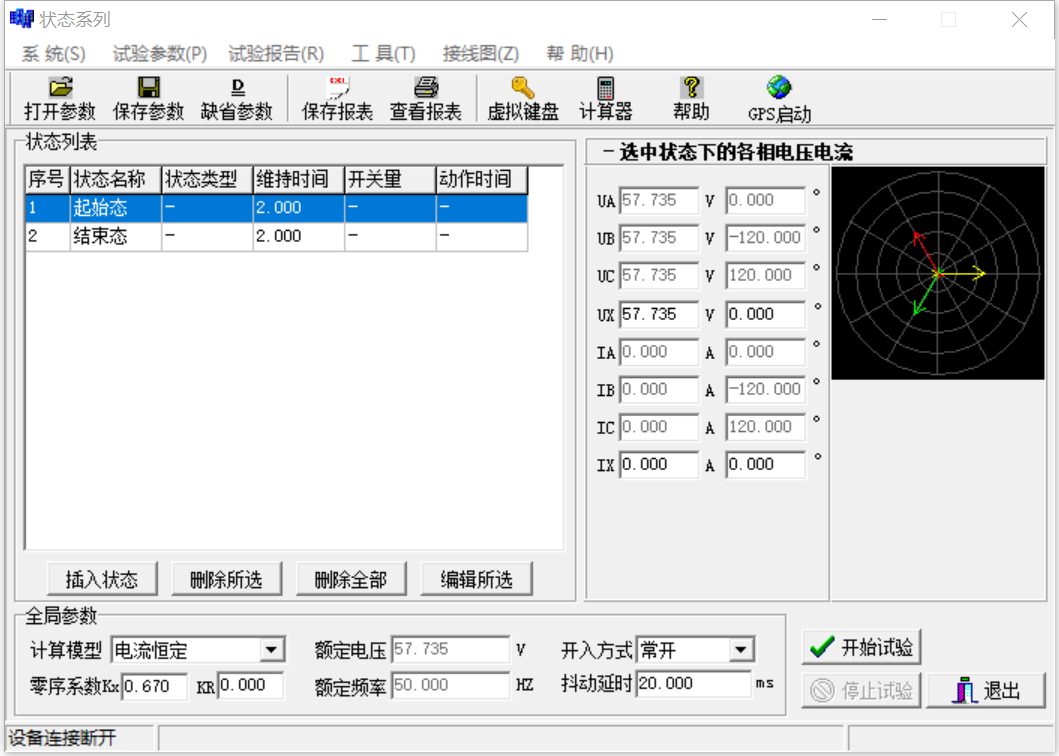
Task: Open the 计算模型 calculation model dropdown
Action: pos(270,650)
